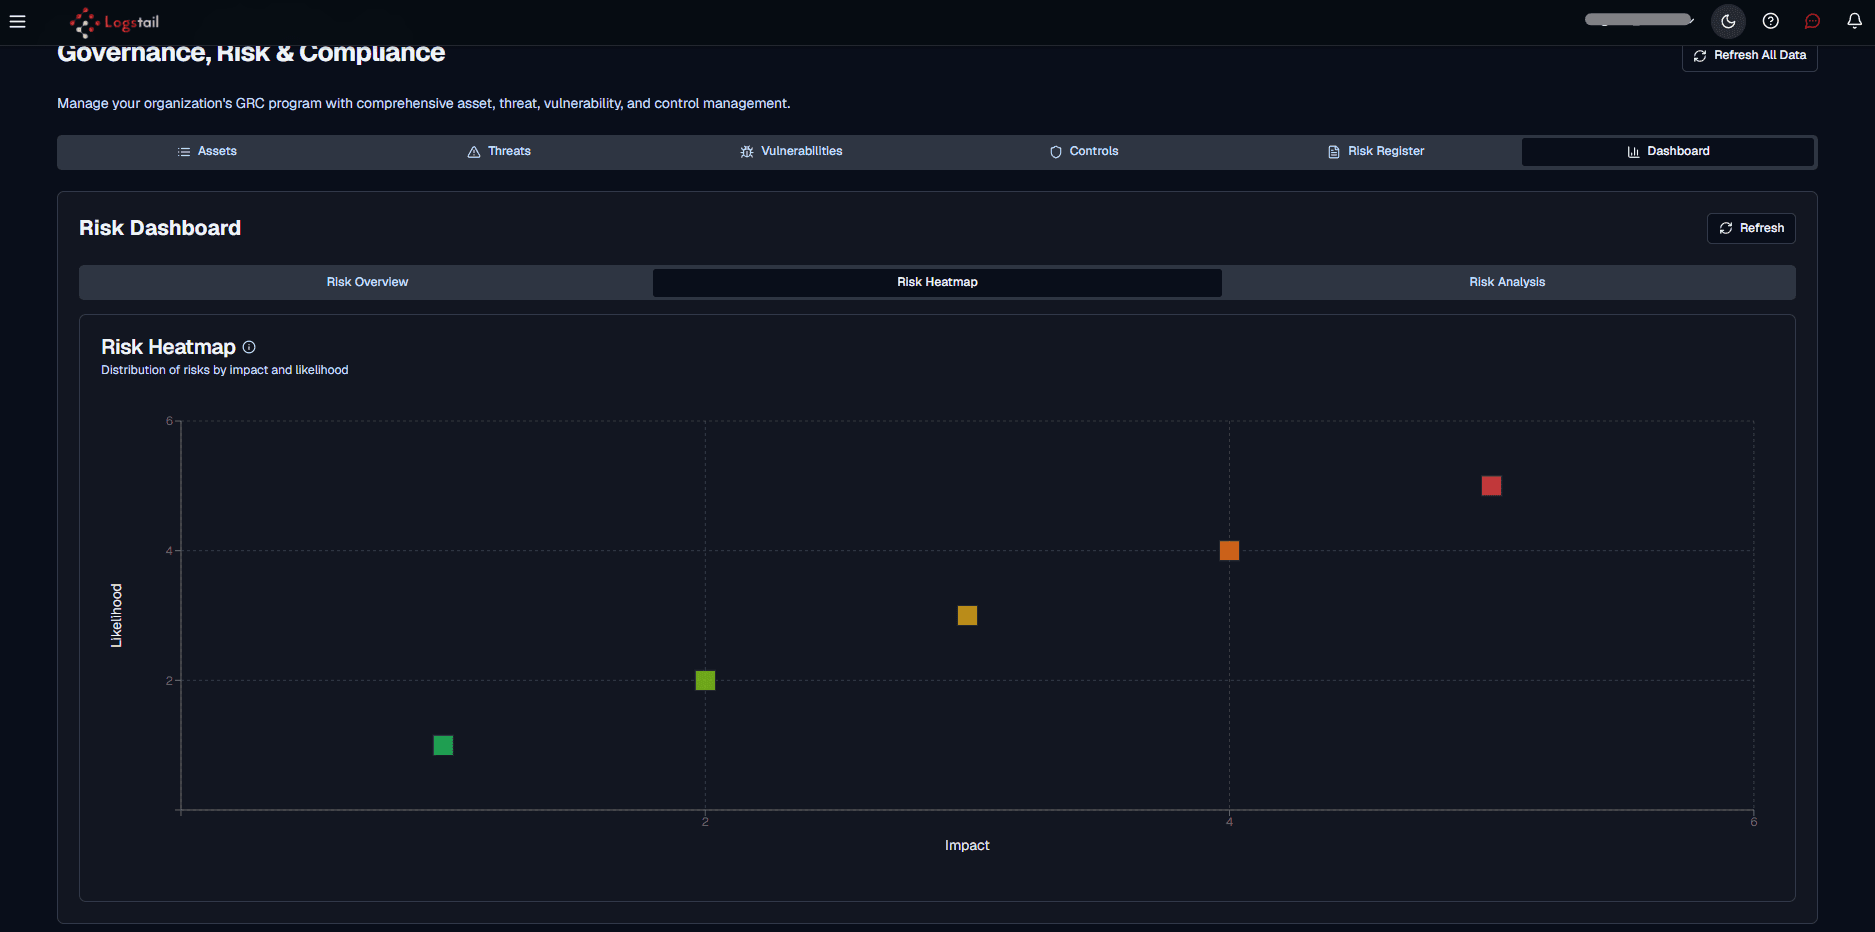
Task: Click the Risk Dashboard Refresh button
Action: [x=1751, y=228]
